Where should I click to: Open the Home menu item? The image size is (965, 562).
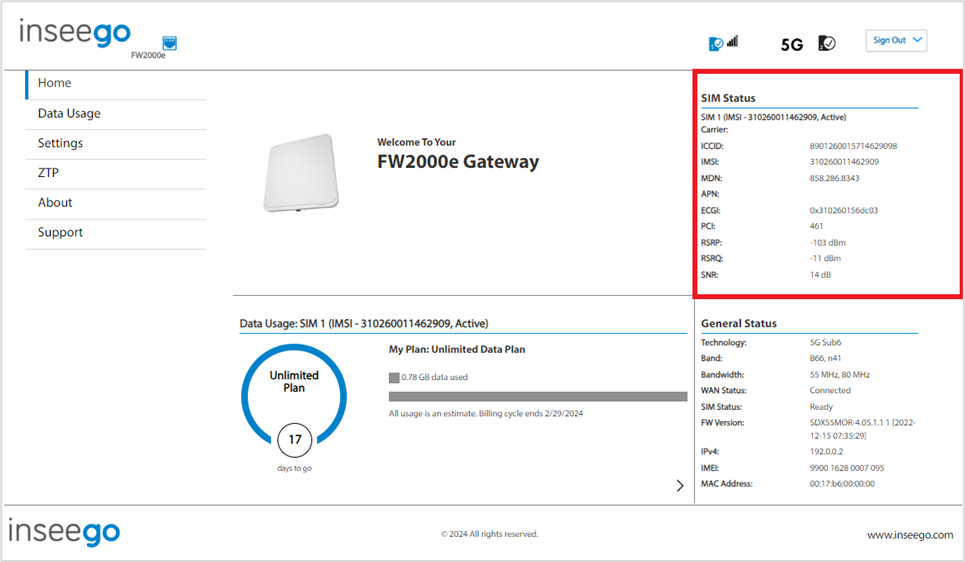coord(116,83)
